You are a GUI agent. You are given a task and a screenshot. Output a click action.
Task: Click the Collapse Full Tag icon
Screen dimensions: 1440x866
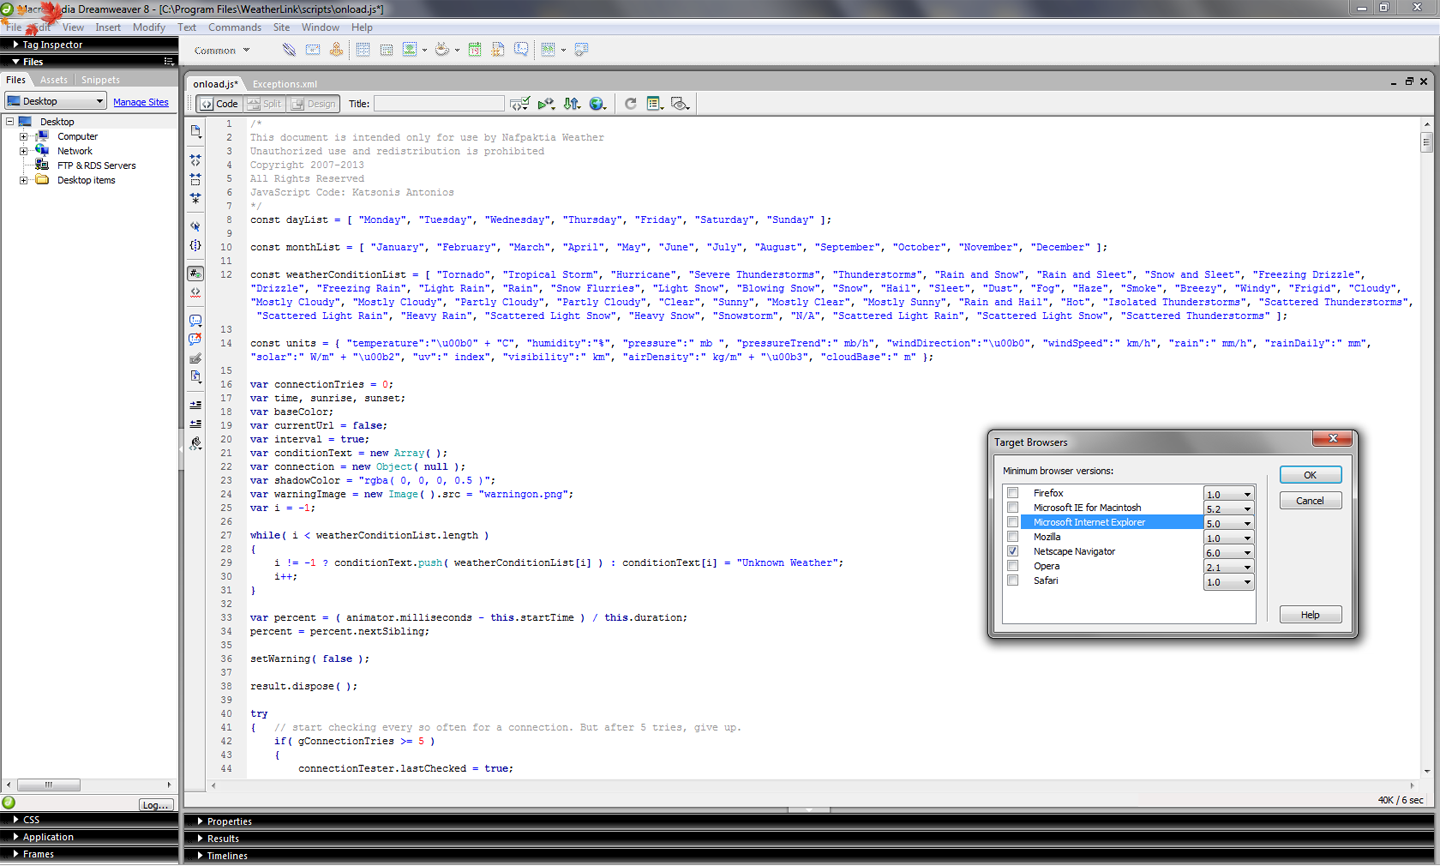[195, 159]
